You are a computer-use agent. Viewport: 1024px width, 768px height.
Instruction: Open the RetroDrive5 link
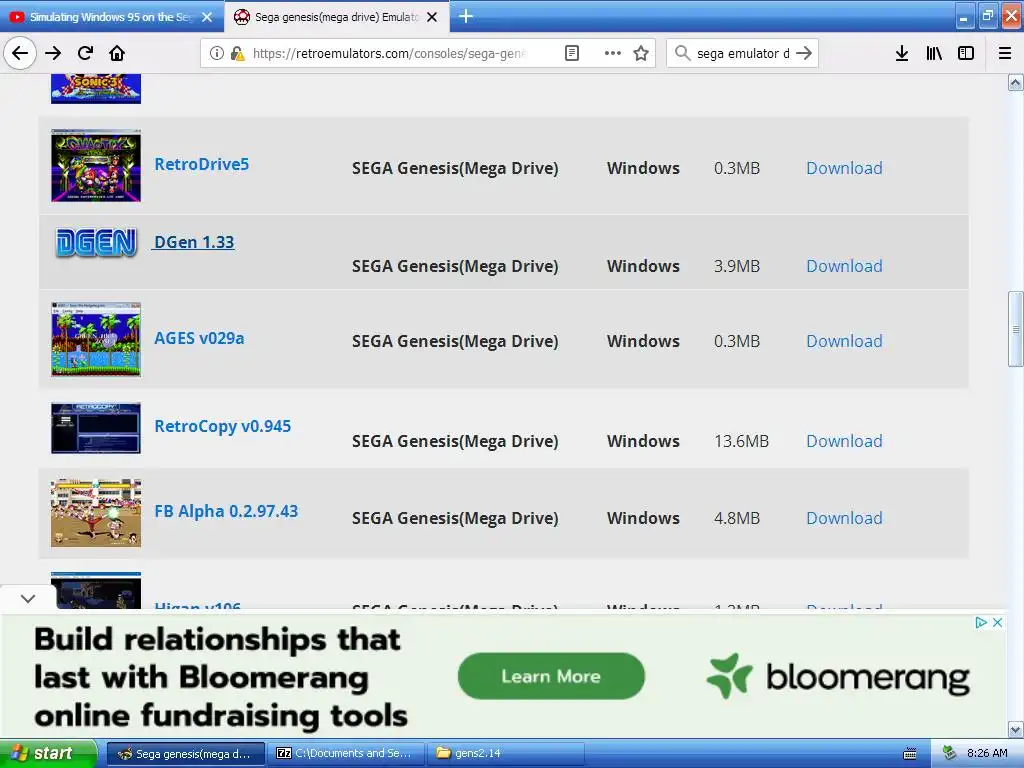(201, 164)
